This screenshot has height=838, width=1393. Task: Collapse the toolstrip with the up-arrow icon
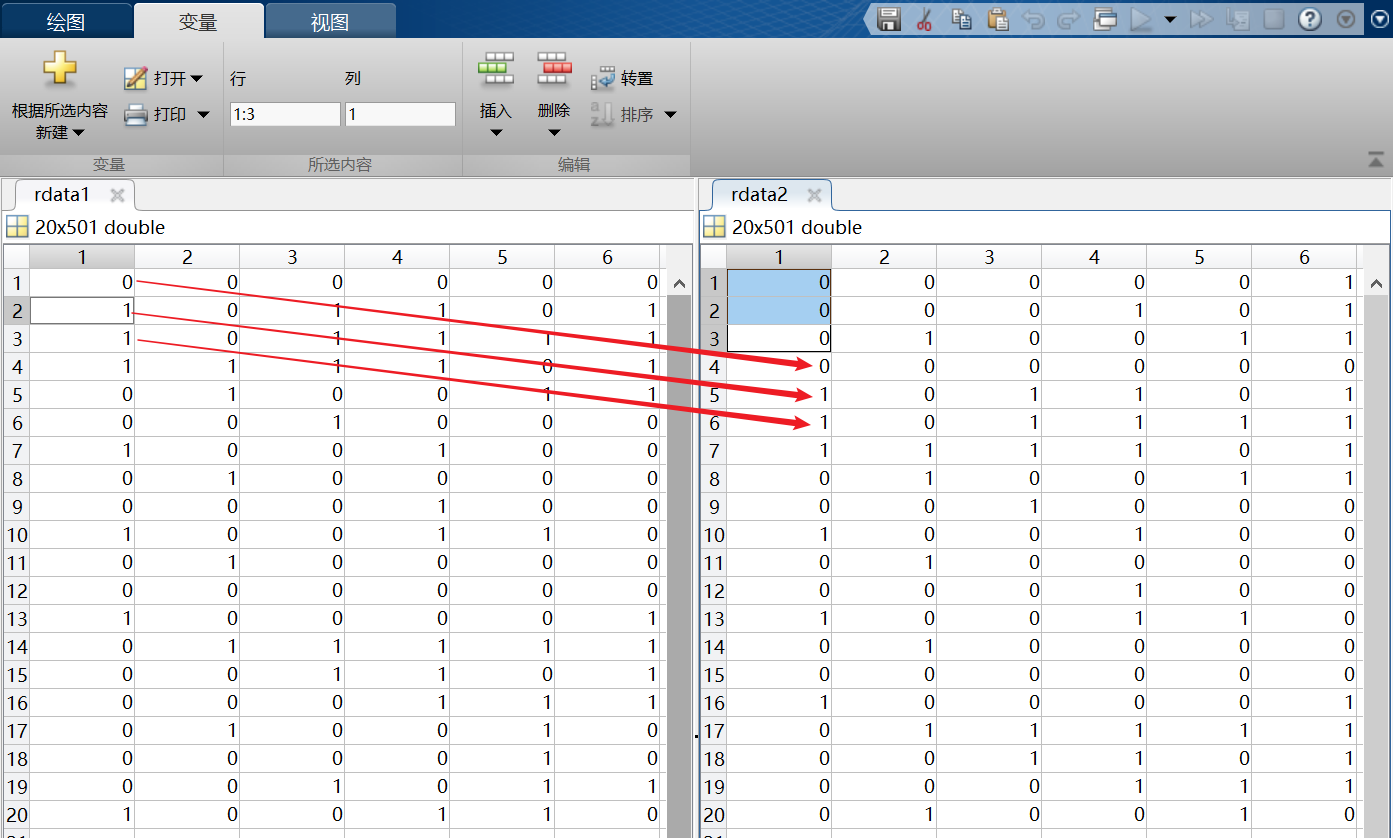click(x=1376, y=159)
